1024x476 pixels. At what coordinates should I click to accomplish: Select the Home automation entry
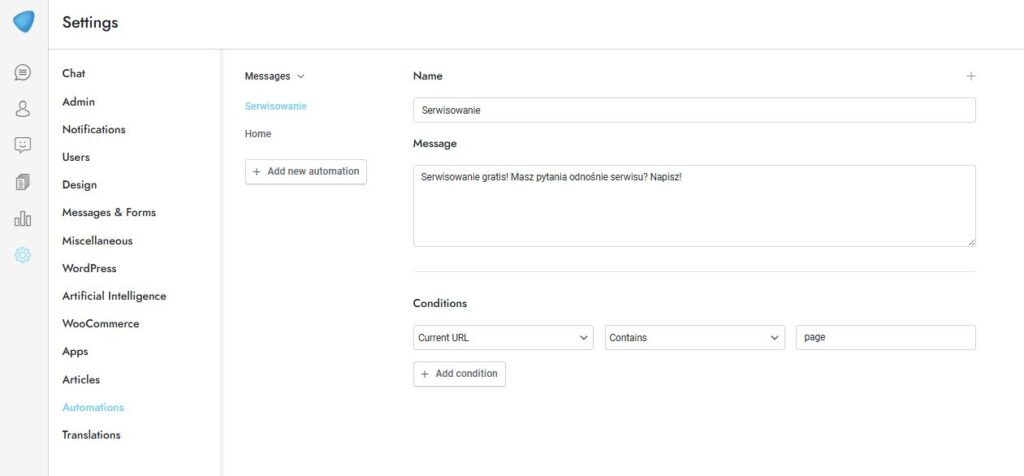pos(258,134)
